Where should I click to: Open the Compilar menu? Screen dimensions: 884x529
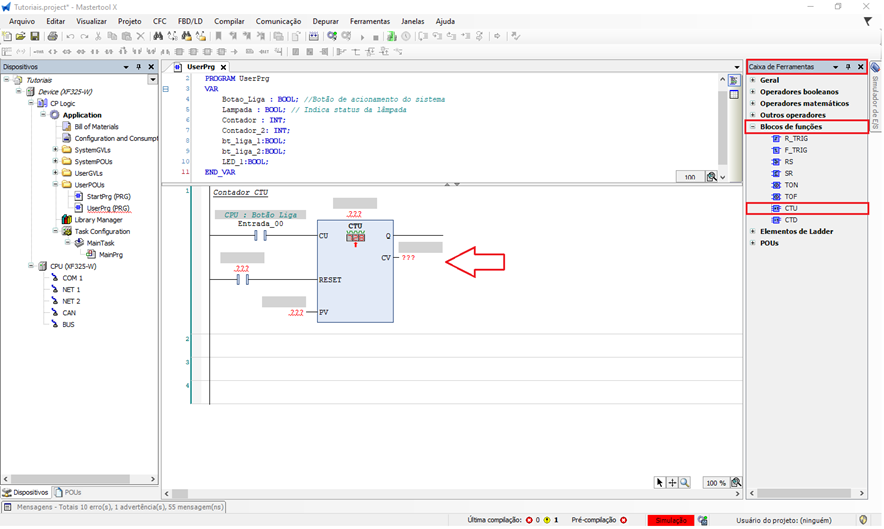228,21
